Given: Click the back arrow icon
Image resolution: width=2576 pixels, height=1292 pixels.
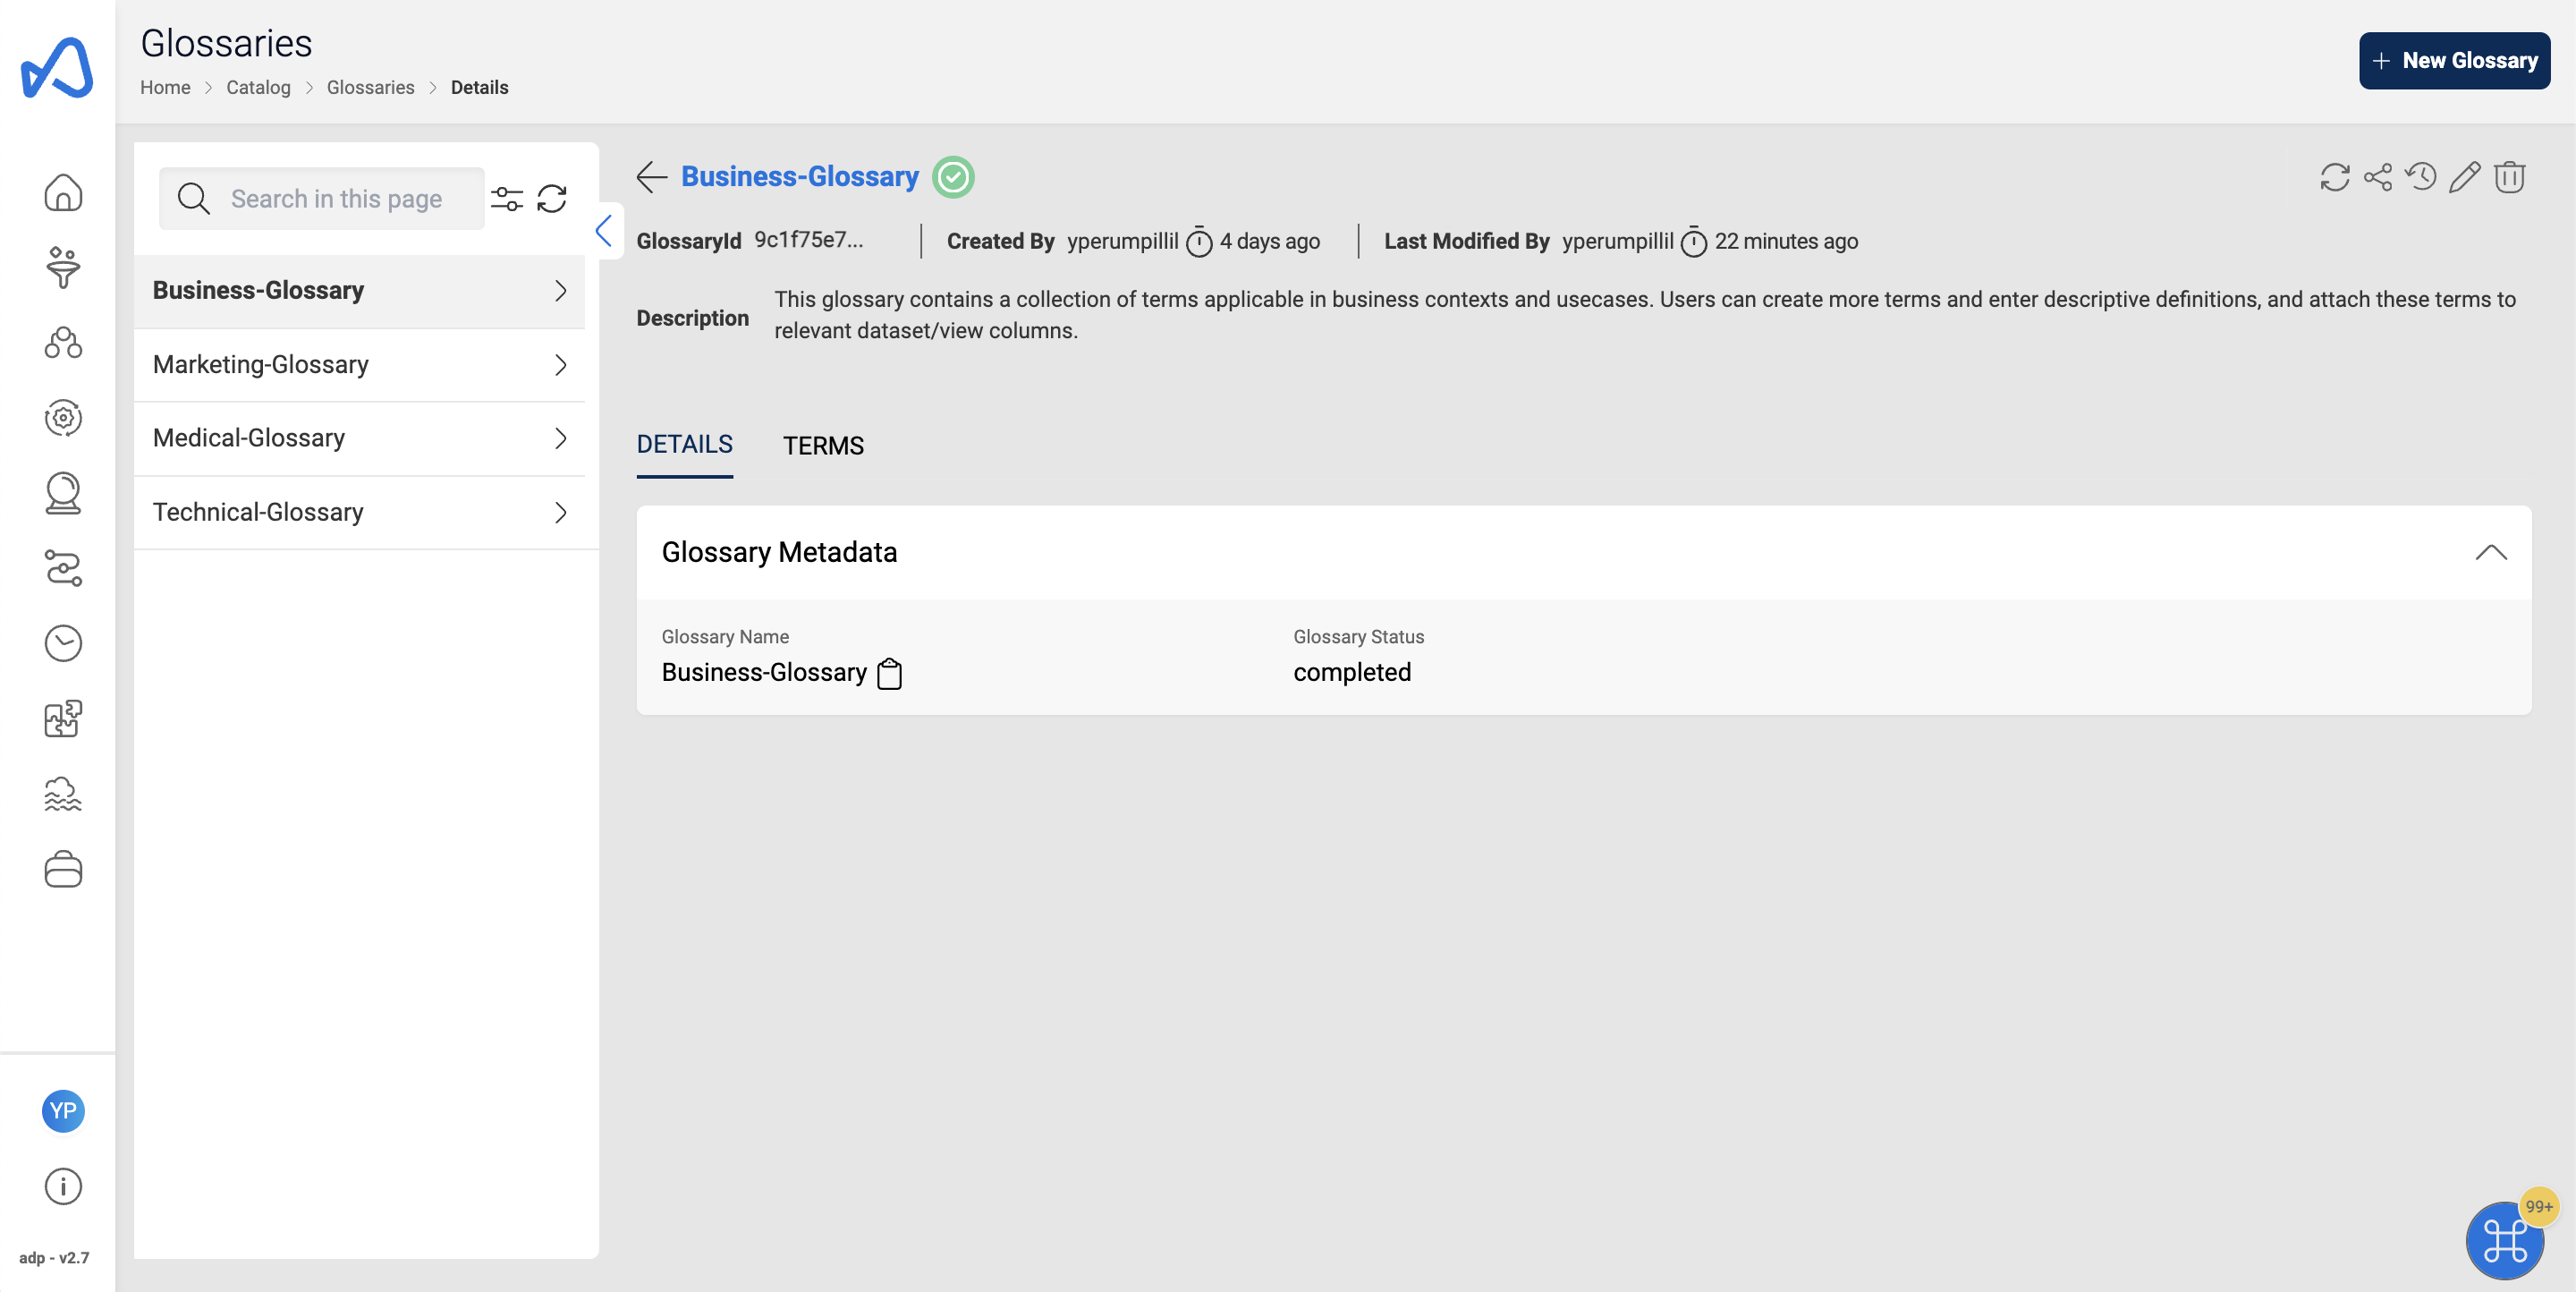Looking at the screenshot, I should coord(650,174).
